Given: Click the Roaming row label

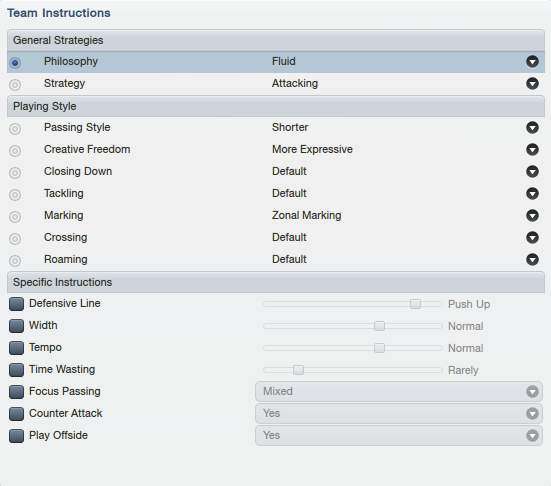Looking at the screenshot, I should [66, 259].
